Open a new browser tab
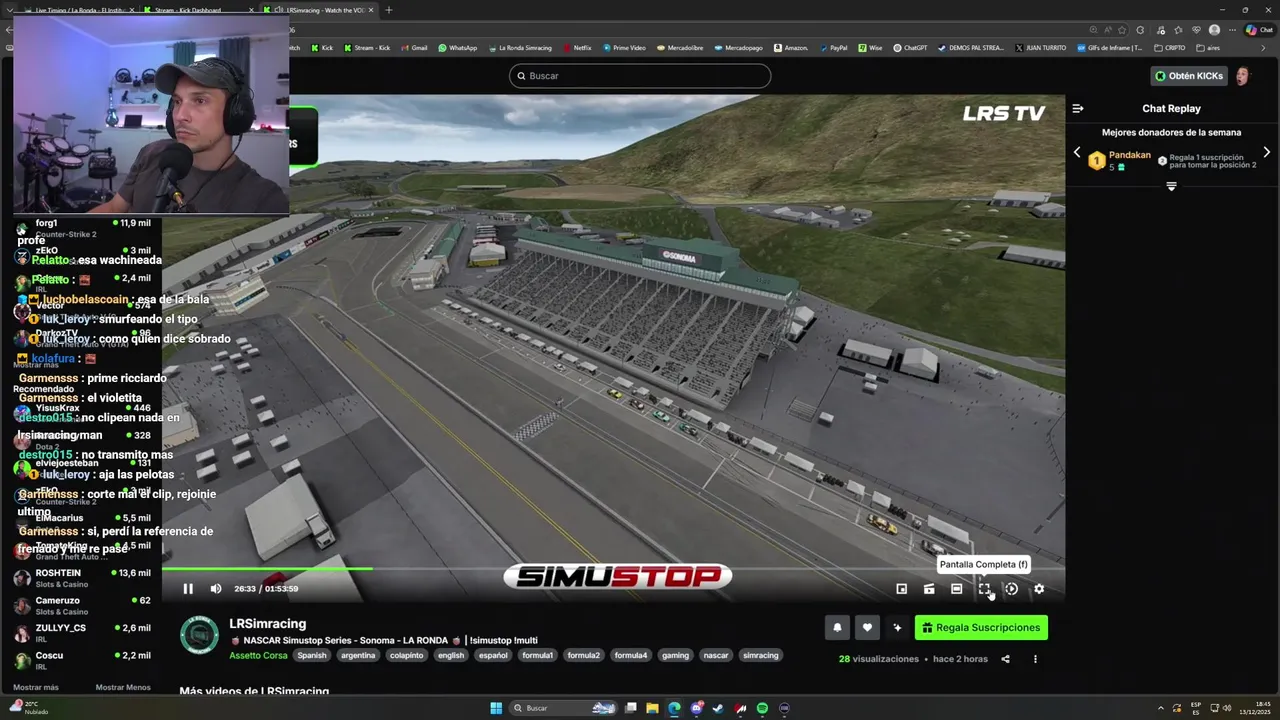This screenshot has height=720, width=1280. tap(389, 10)
